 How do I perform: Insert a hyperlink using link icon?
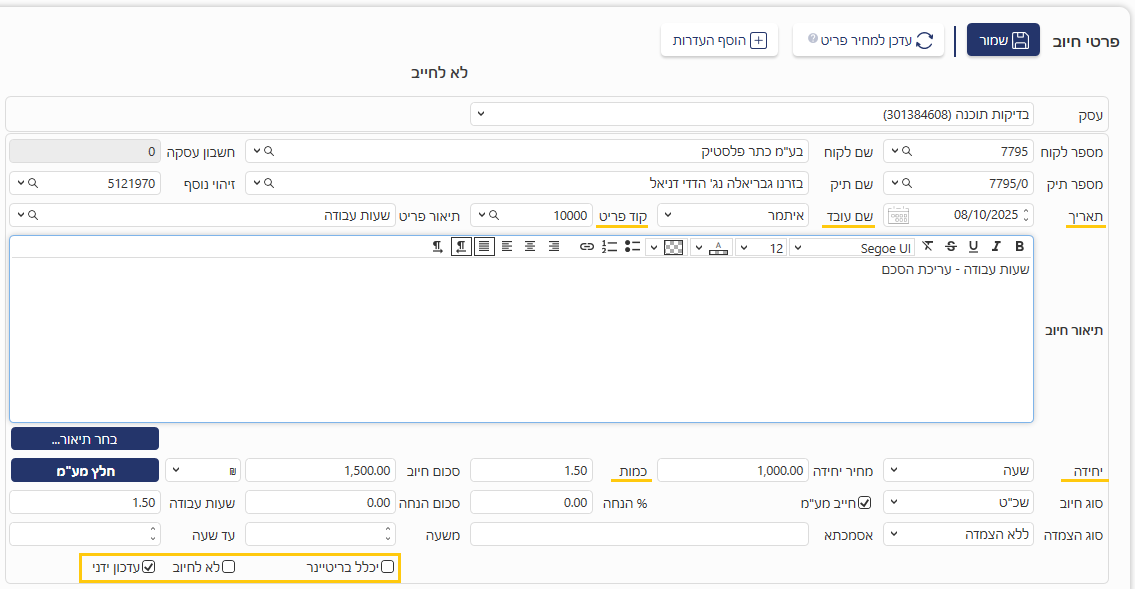(587, 247)
